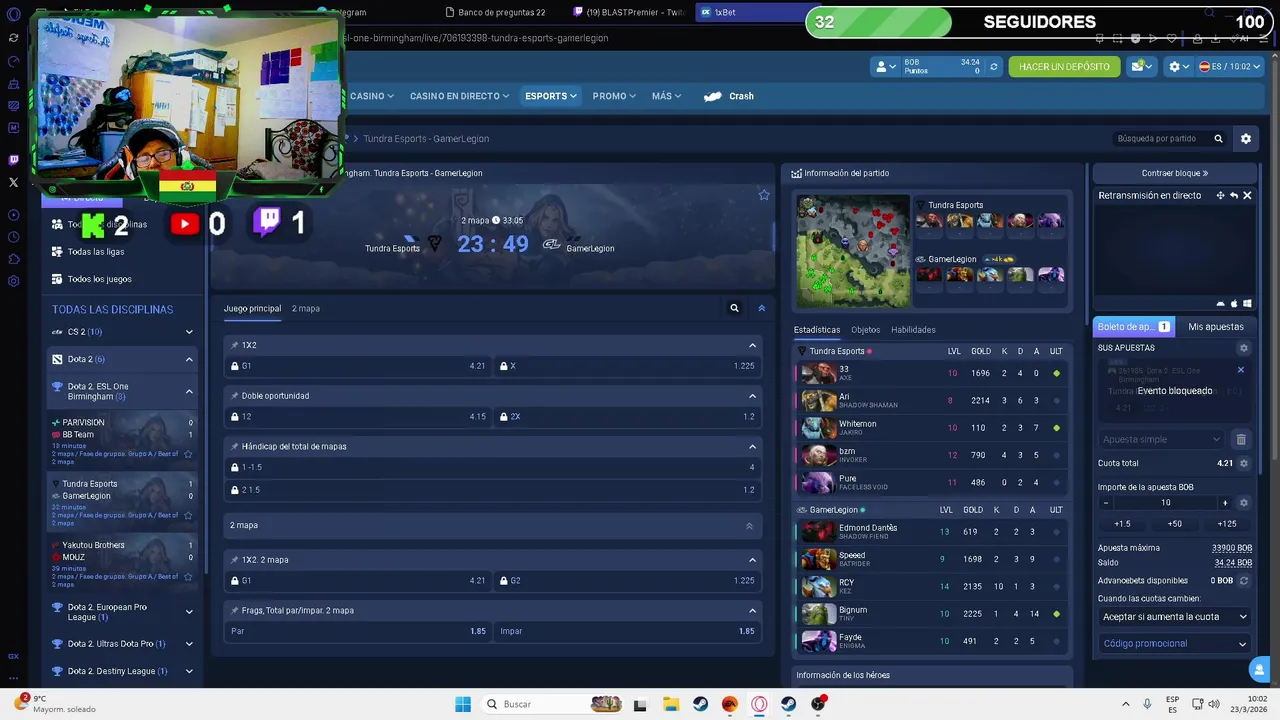Favorite the PARIVISION vs BB Team match
This screenshot has height=720, width=1280.
[188, 454]
